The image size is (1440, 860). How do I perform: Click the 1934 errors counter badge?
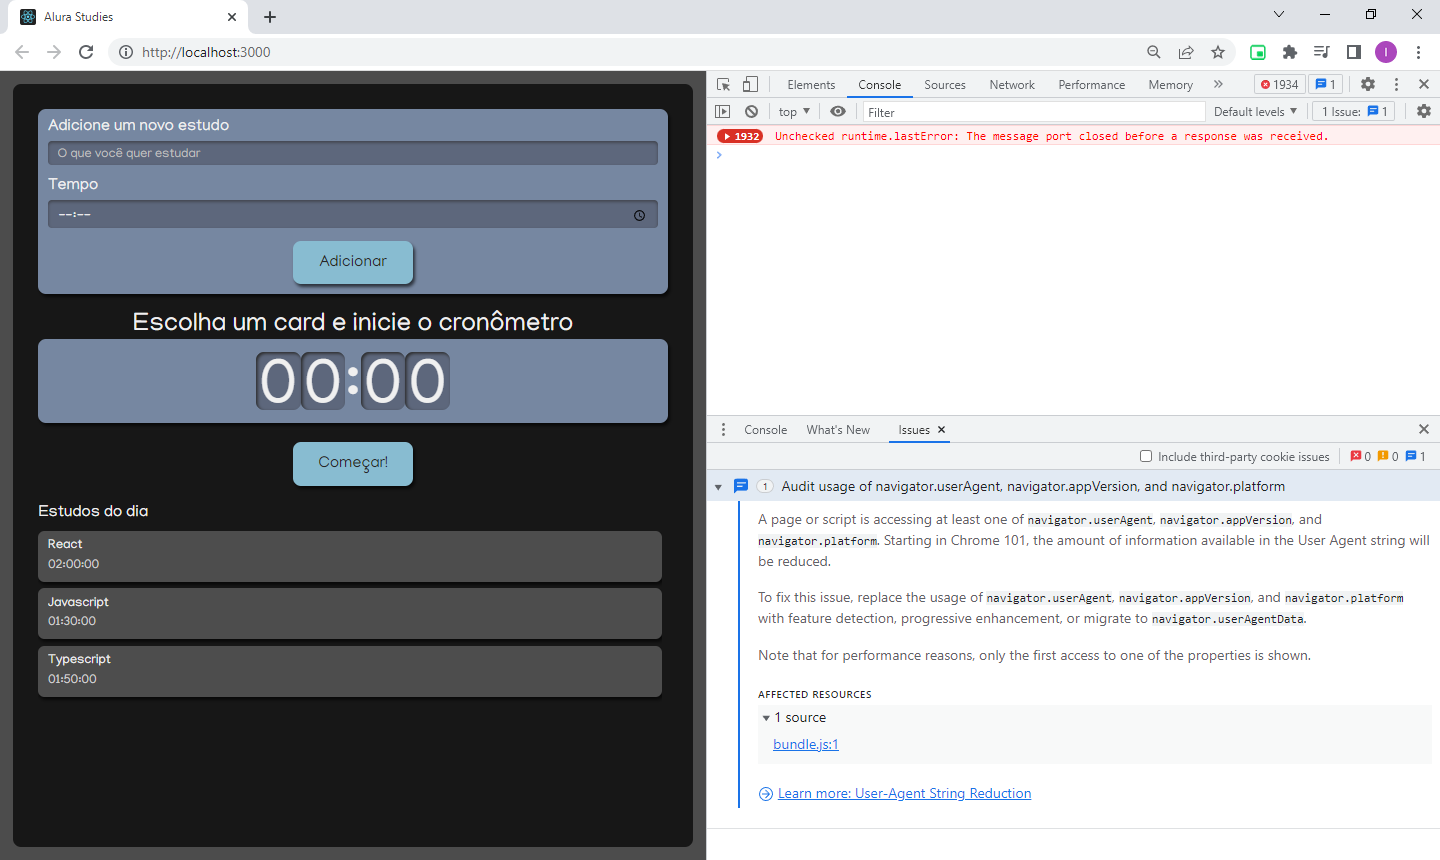1279,85
